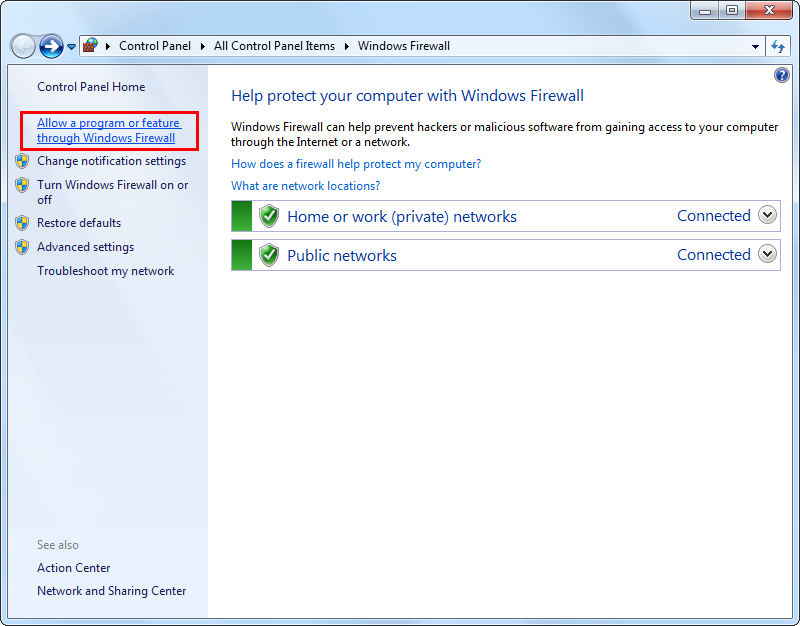This screenshot has width=800, height=626.
Task: Open Advanced settings link
Action: click(86, 247)
